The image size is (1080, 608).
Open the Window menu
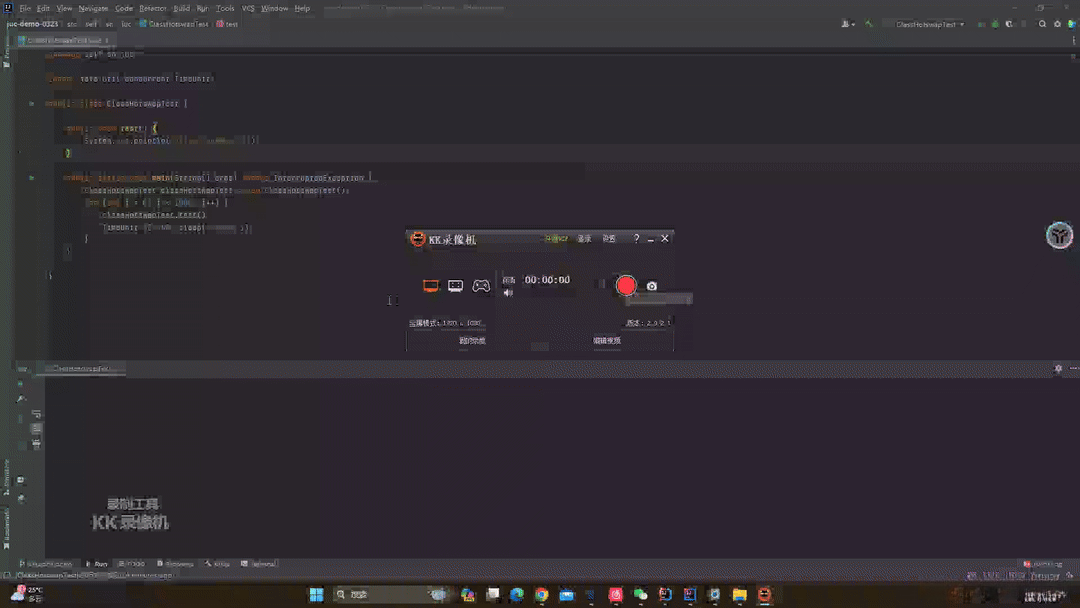point(274,8)
